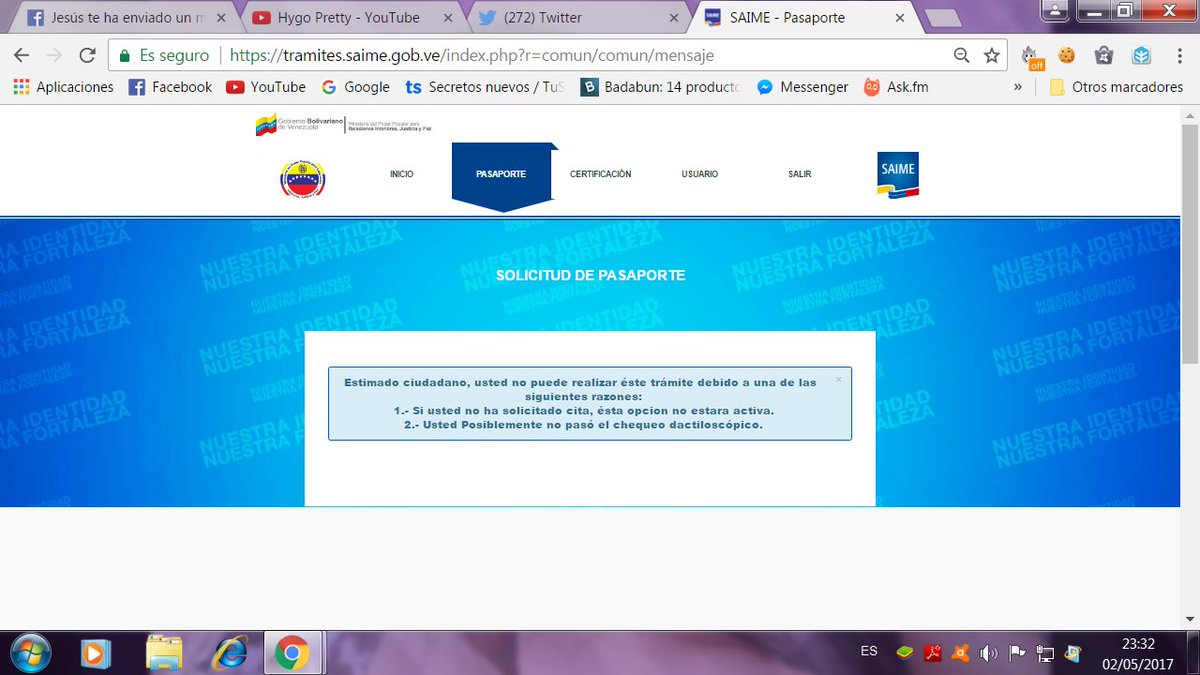The height and width of the screenshot is (675, 1200).
Task: Click the blue Windscribe extension icon
Action: click(1140, 55)
